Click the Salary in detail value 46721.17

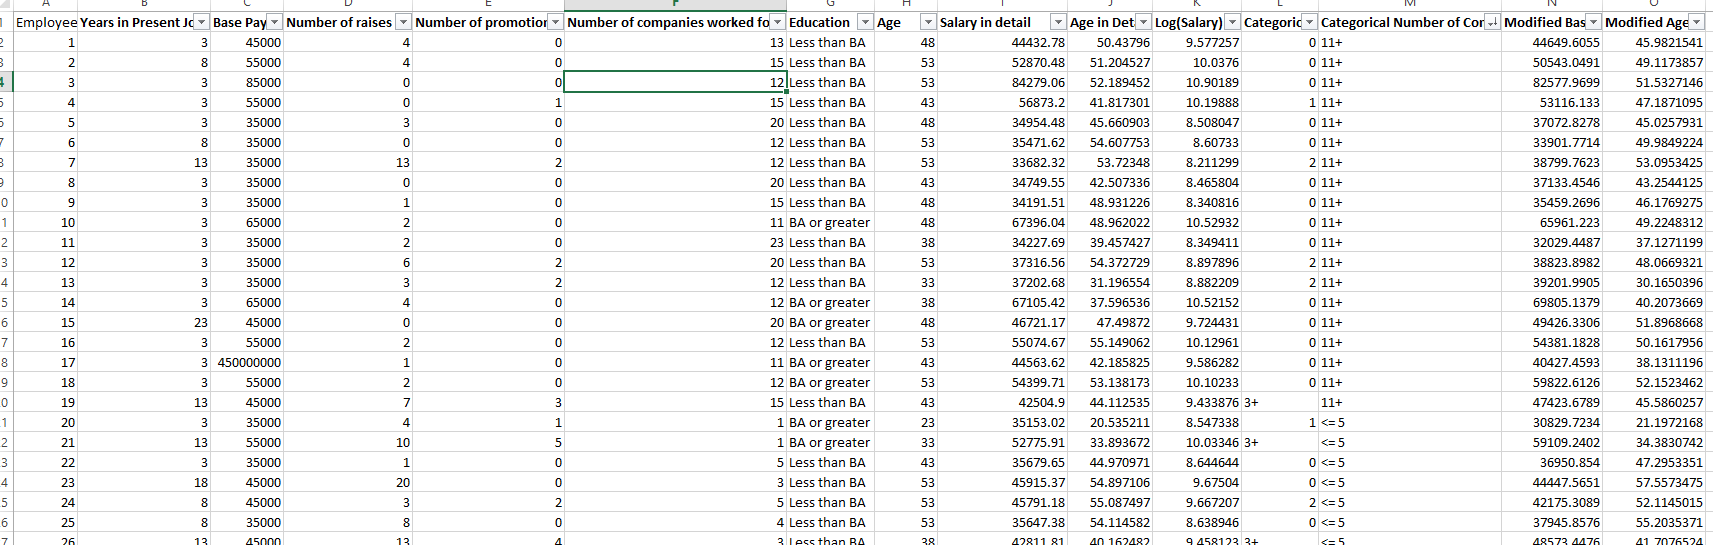(x=1002, y=322)
